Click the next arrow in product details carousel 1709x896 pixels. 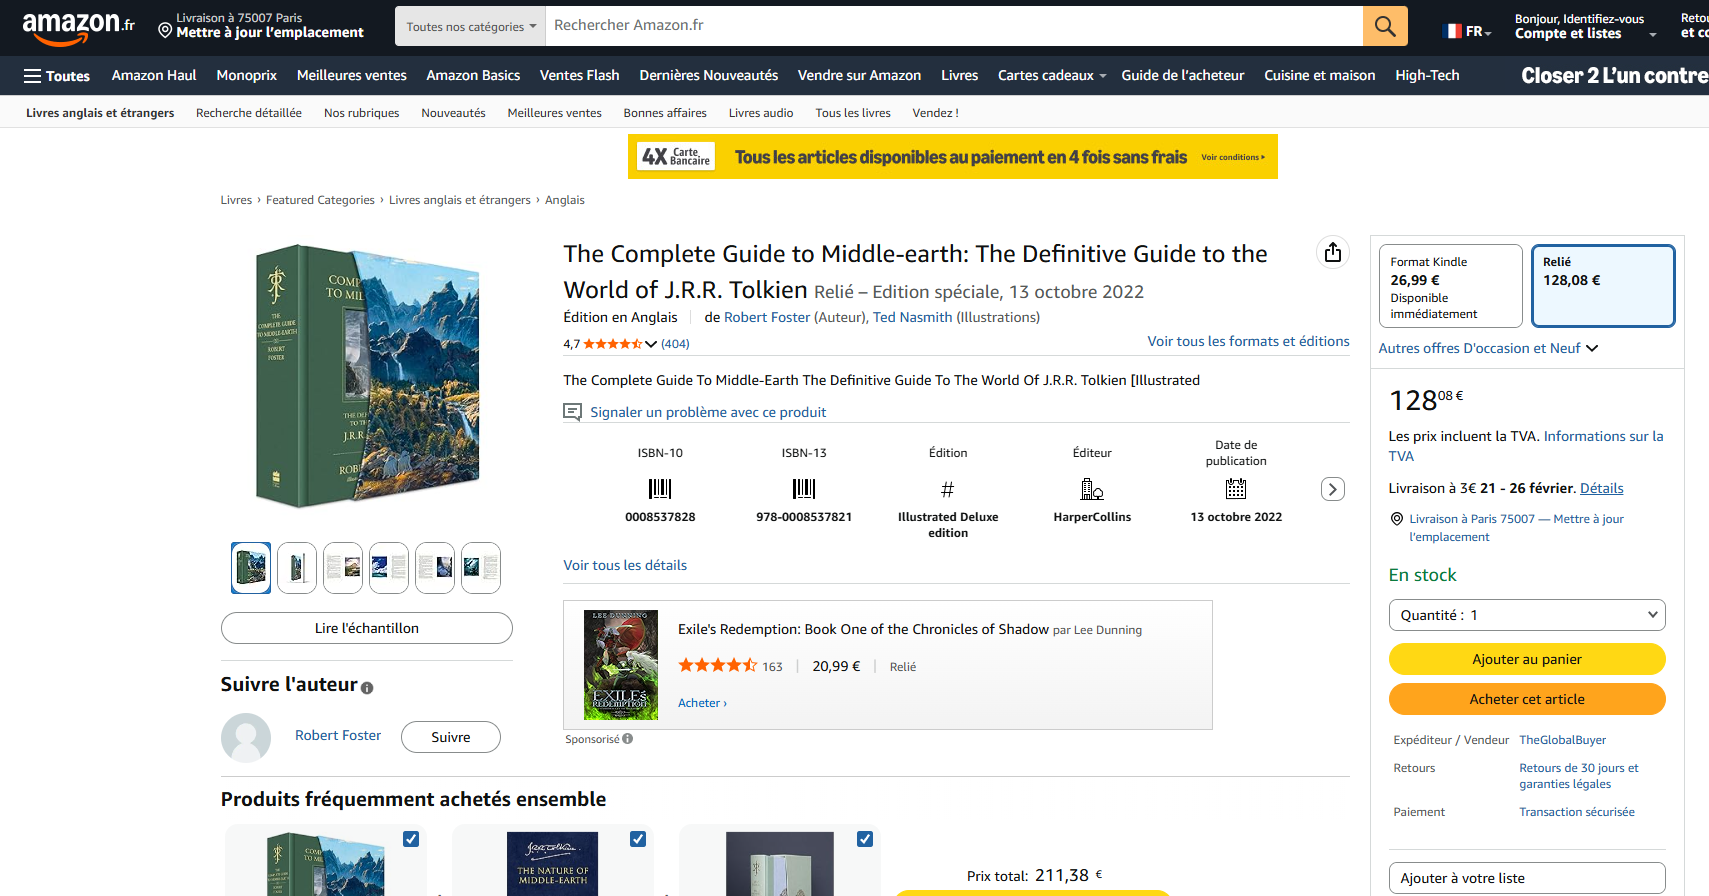1333,489
